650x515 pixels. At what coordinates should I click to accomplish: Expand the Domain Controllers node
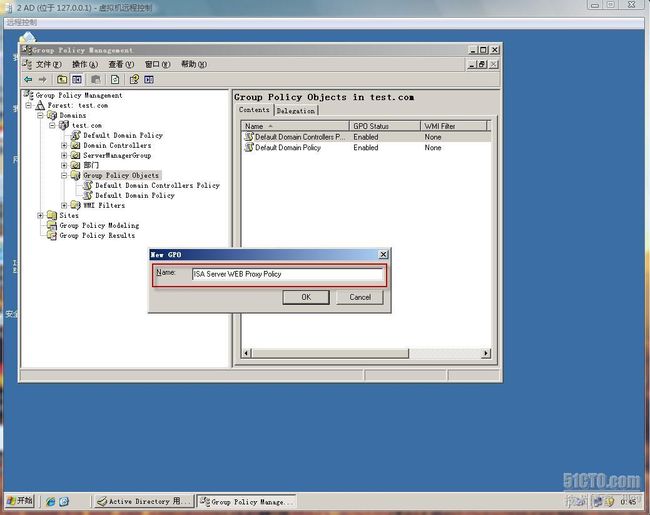pos(64,145)
